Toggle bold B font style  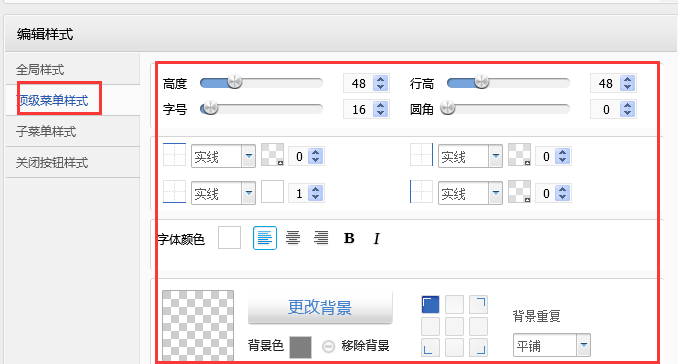coord(349,238)
